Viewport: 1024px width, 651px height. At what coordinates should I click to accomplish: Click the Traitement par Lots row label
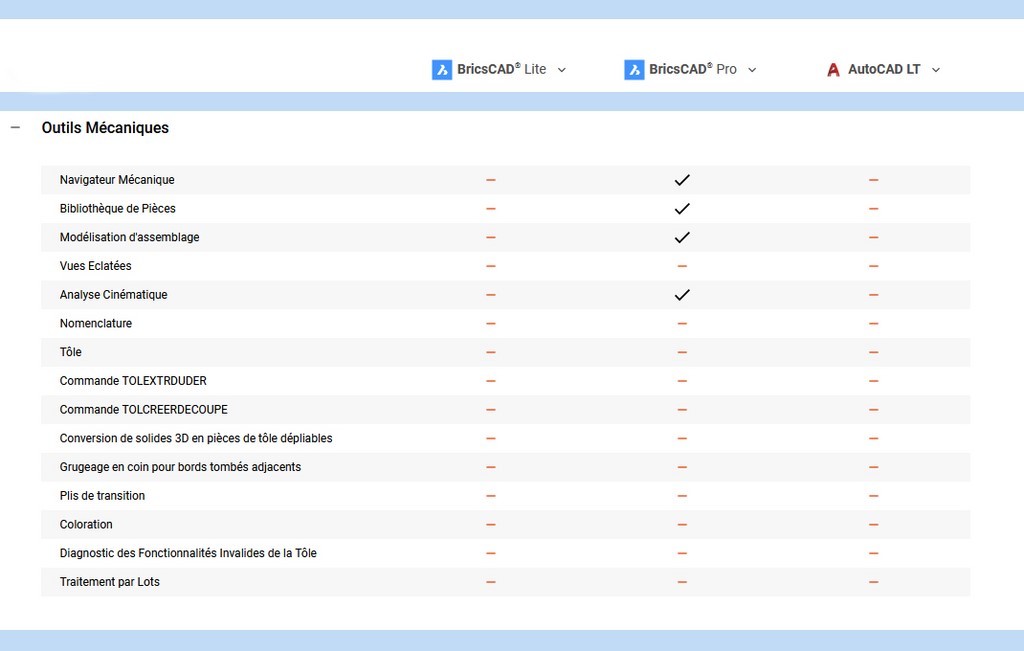(x=110, y=582)
